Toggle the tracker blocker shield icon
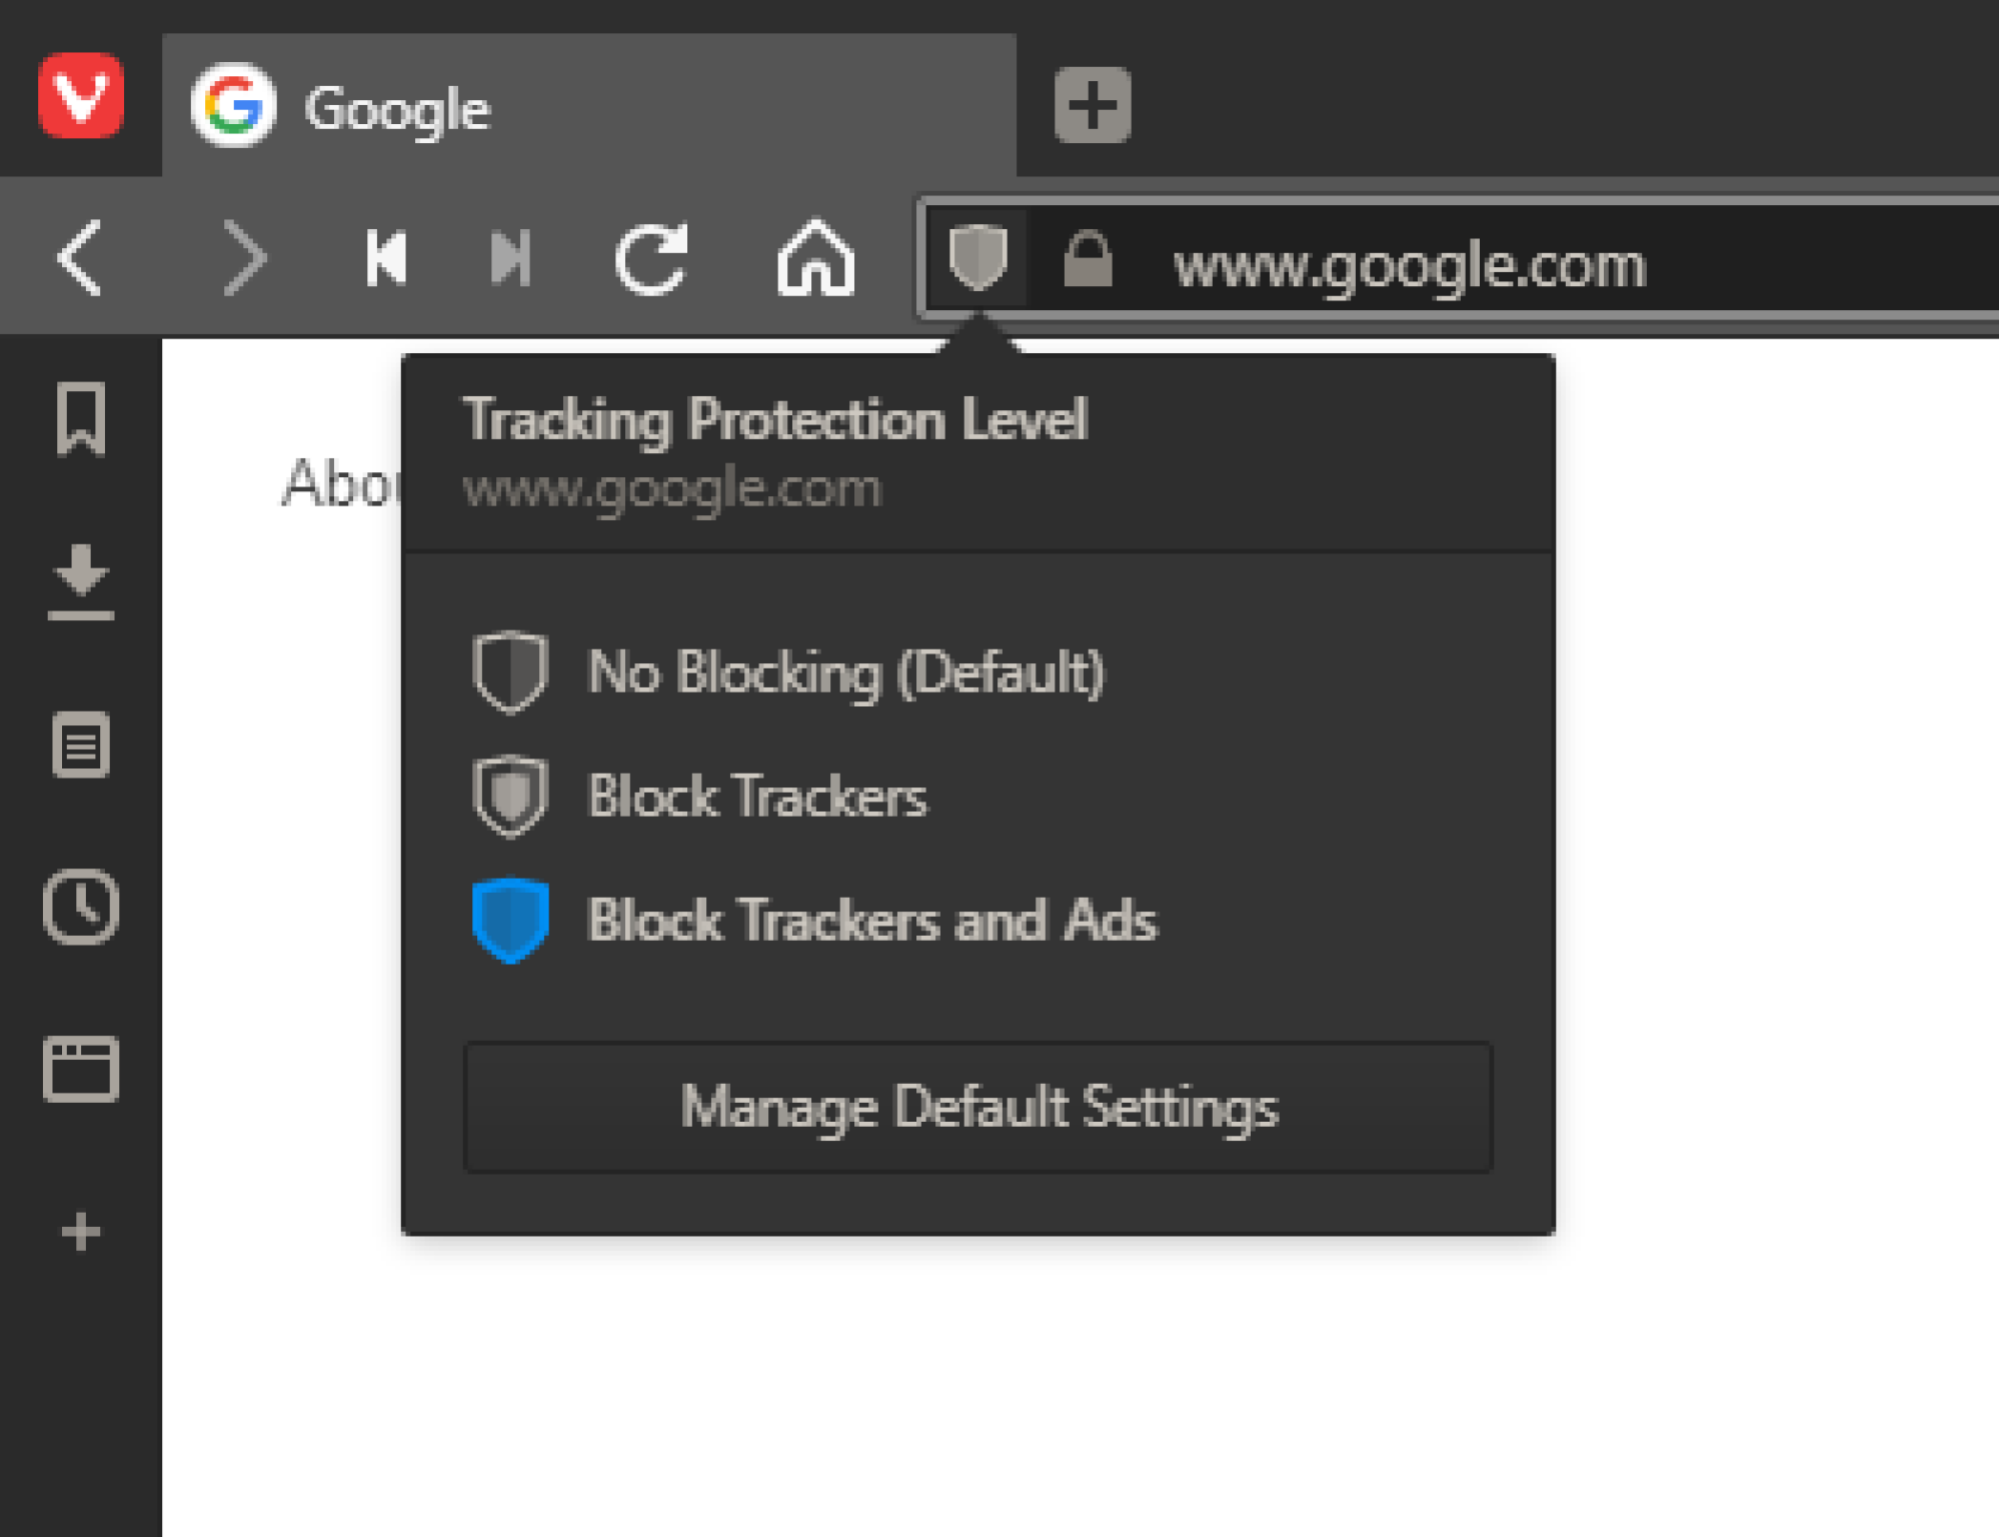 click(x=978, y=258)
